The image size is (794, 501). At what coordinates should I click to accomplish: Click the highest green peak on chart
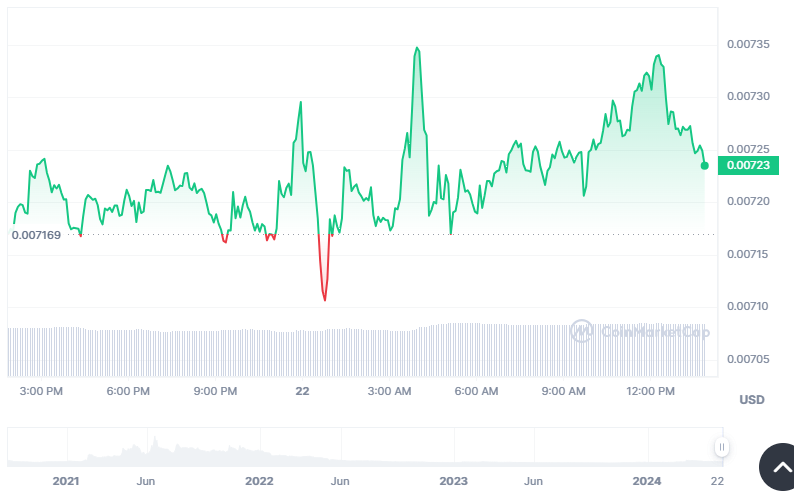tap(416, 48)
